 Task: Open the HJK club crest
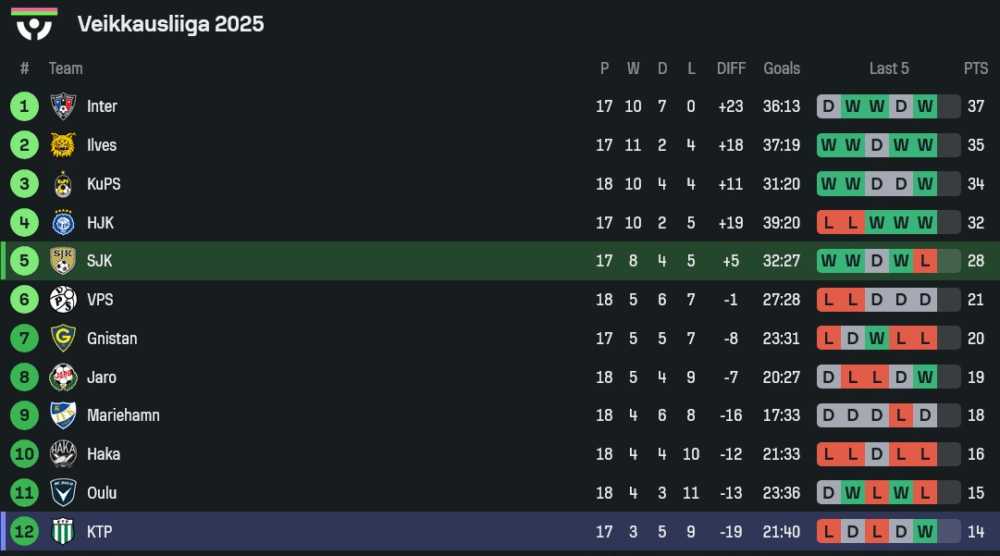click(63, 223)
